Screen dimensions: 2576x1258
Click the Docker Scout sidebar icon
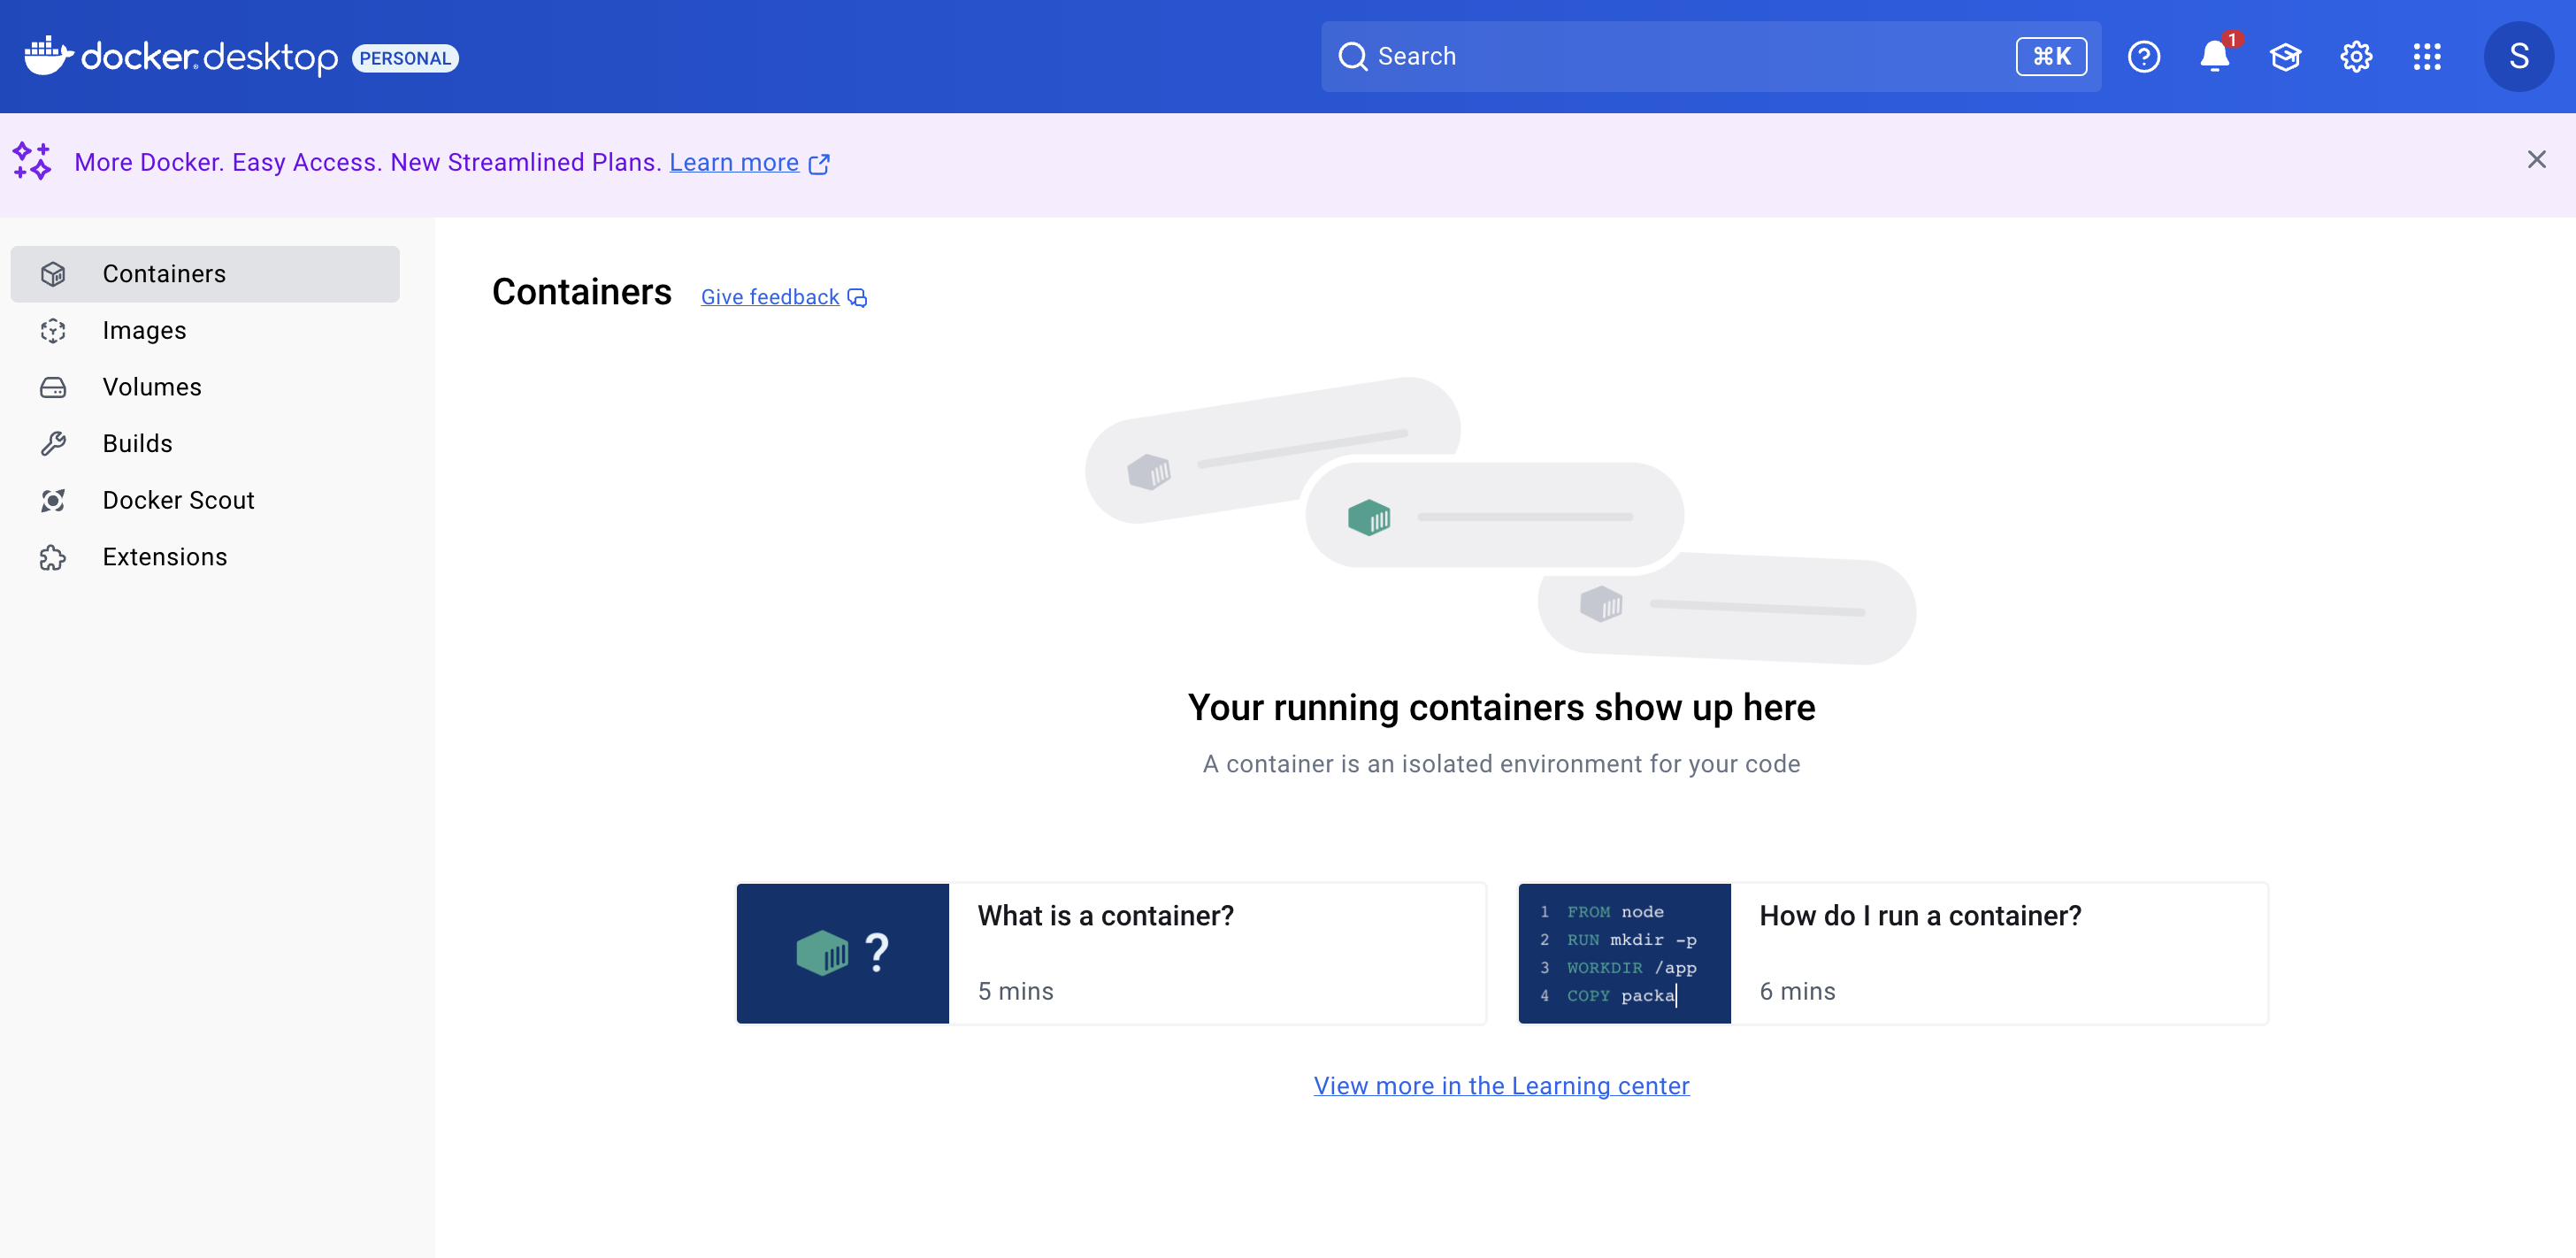pos(53,500)
